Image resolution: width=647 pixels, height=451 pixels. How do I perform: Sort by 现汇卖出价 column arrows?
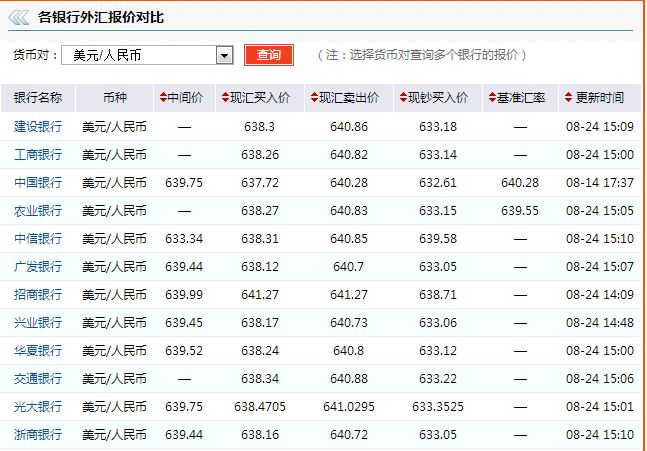[314, 98]
